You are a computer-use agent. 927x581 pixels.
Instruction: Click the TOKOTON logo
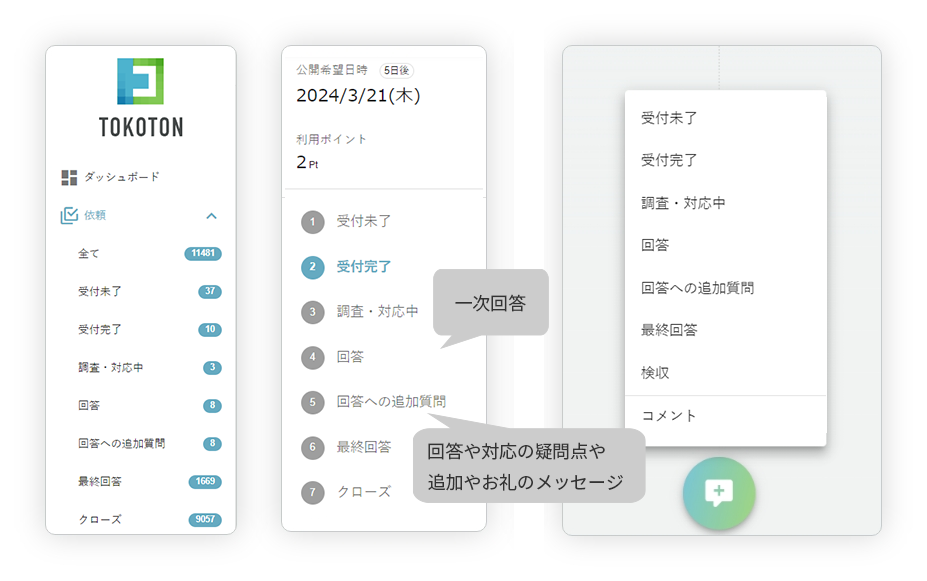point(140,97)
